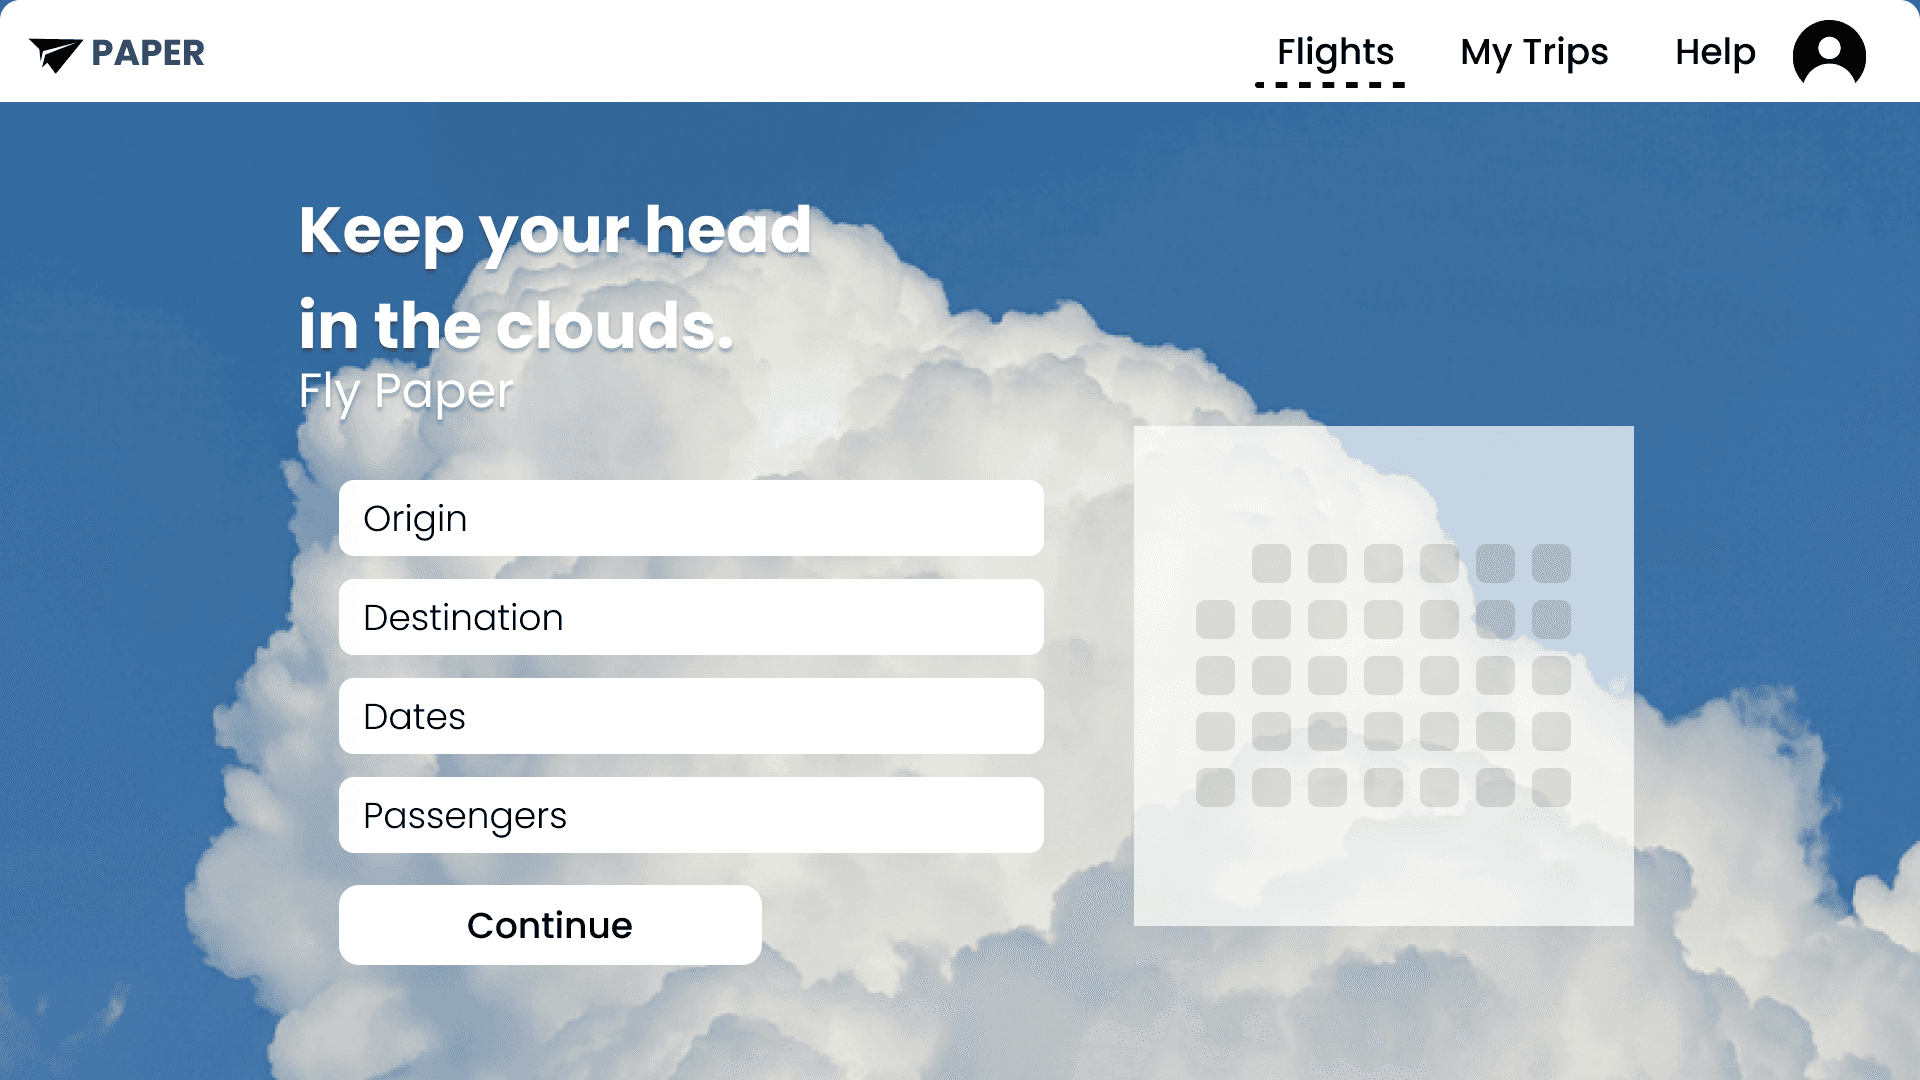1920x1080 pixels.
Task: Click the 'Keep your head' headline text
Action: tap(554, 230)
